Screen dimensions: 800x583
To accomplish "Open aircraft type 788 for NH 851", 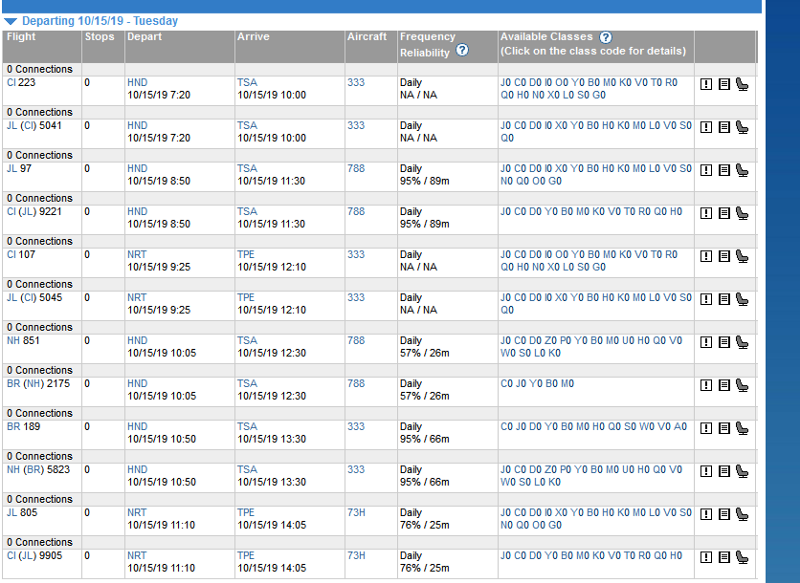I will click(x=356, y=340).
